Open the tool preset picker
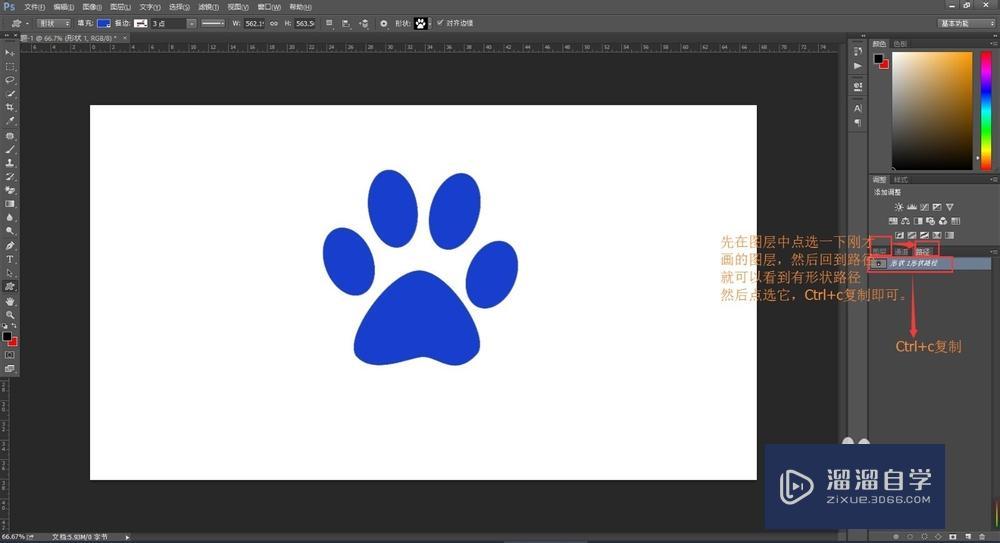 (x=19, y=23)
